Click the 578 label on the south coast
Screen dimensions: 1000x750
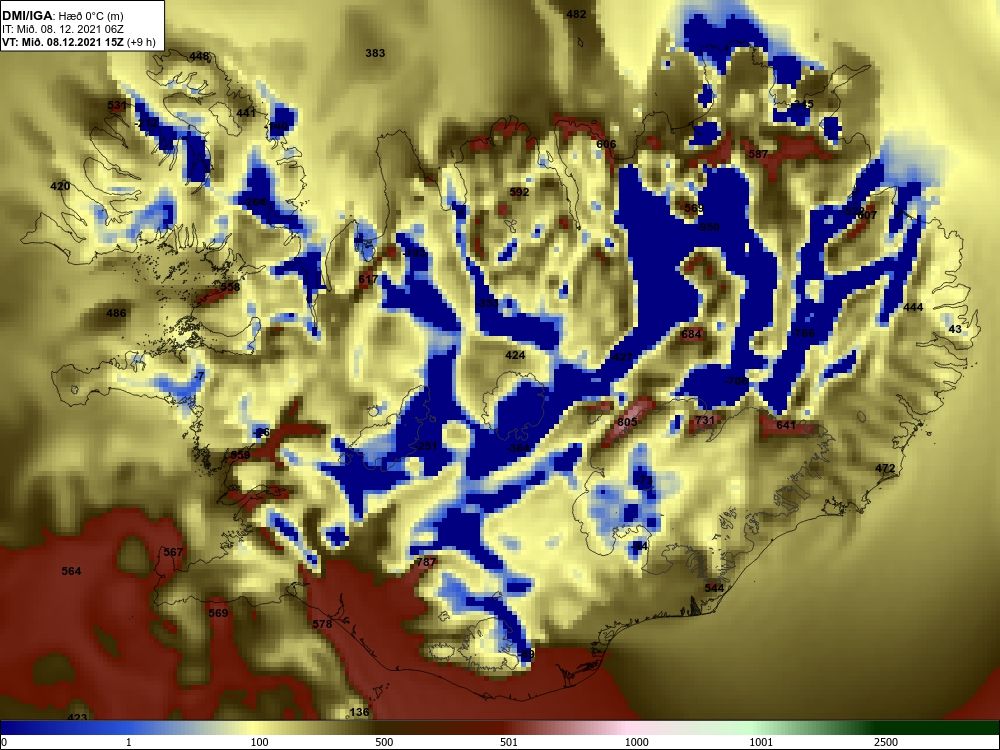pos(322,624)
